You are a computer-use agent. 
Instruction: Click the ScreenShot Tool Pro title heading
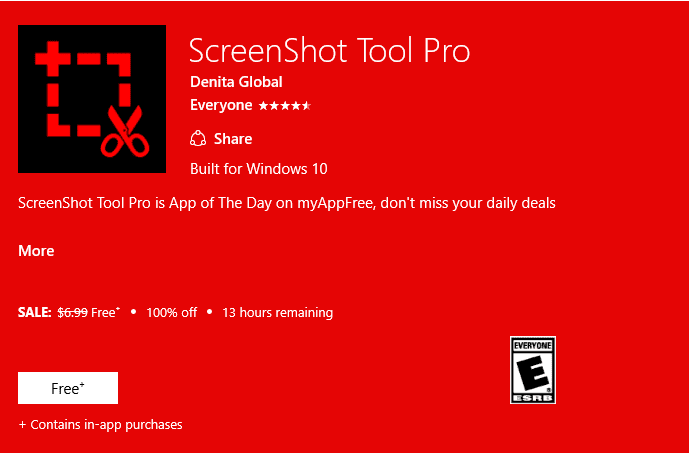(330, 51)
